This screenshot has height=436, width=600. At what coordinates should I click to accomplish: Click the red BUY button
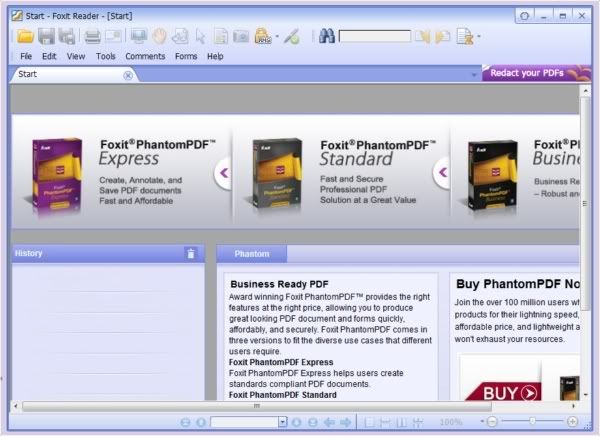tap(505, 392)
